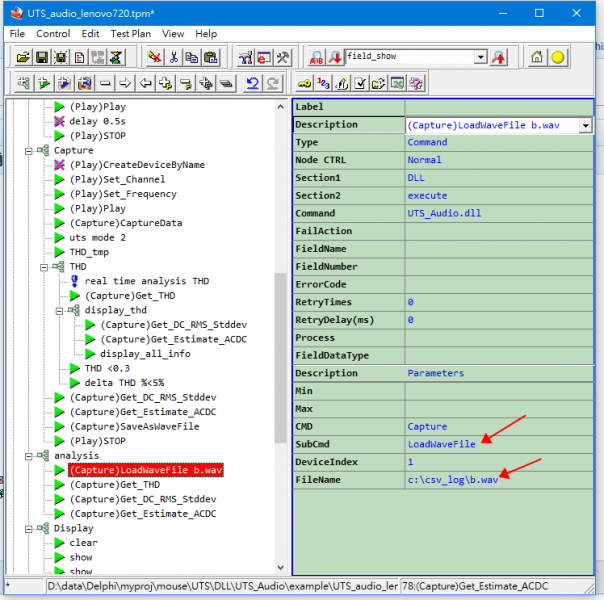Click the FileName value c:\csv_log\b.wav
This screenshot has width=604, height=600.
coord(452,480)
